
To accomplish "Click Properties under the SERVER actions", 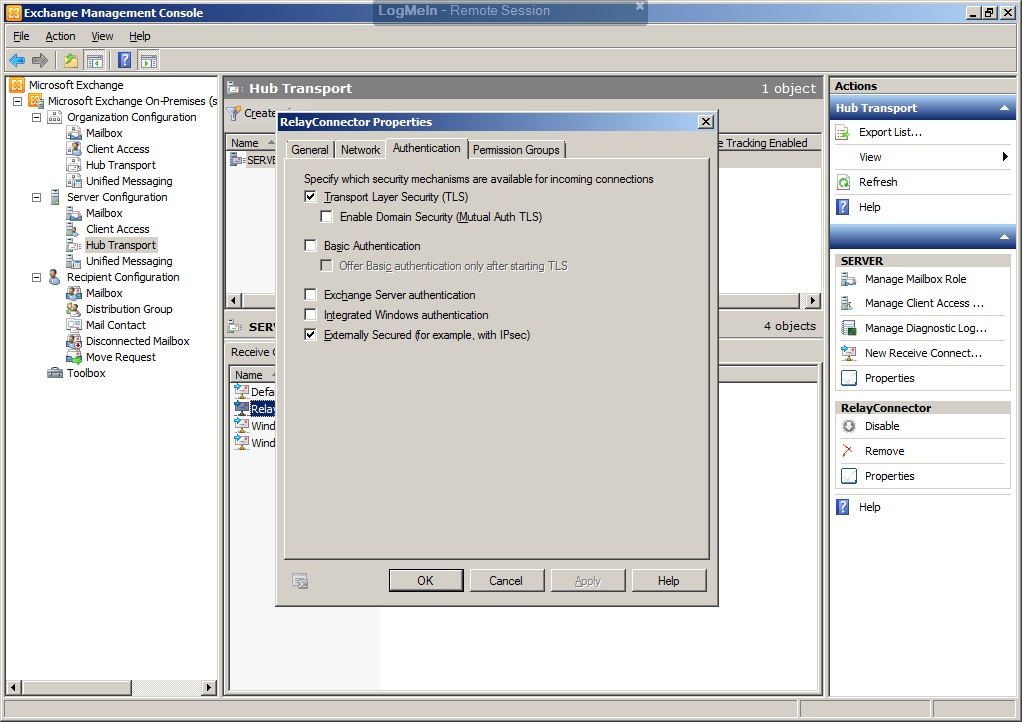I will tap(889, 379).
